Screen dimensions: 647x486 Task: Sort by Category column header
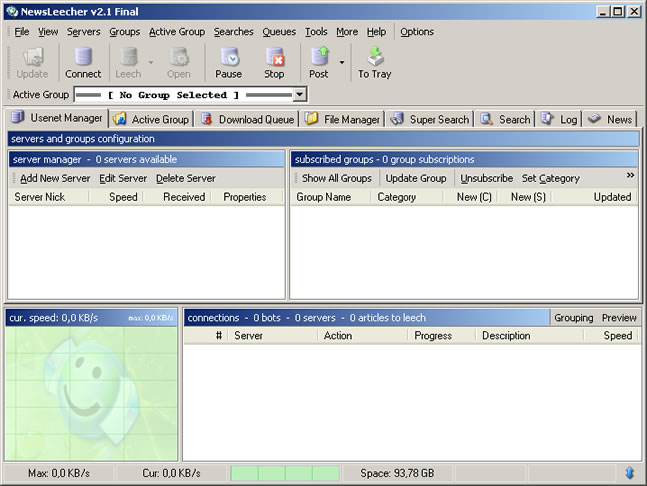coord(406,197)
